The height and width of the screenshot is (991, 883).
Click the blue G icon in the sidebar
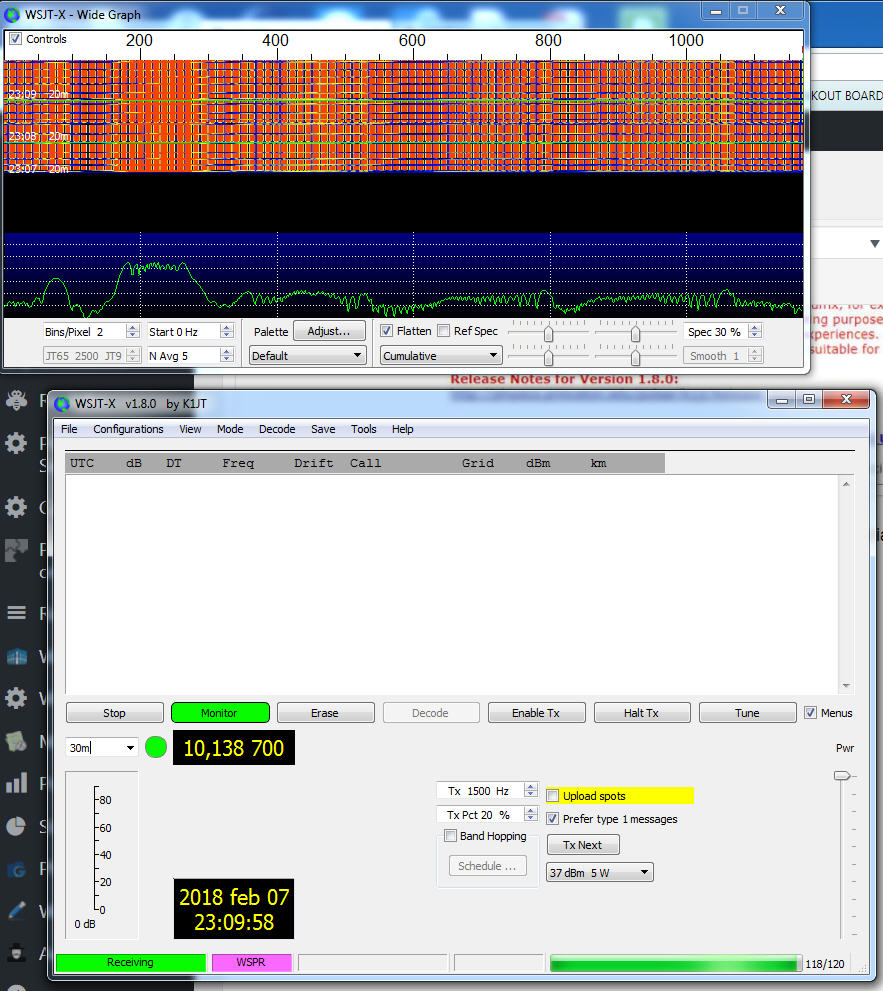coord(16,870)
